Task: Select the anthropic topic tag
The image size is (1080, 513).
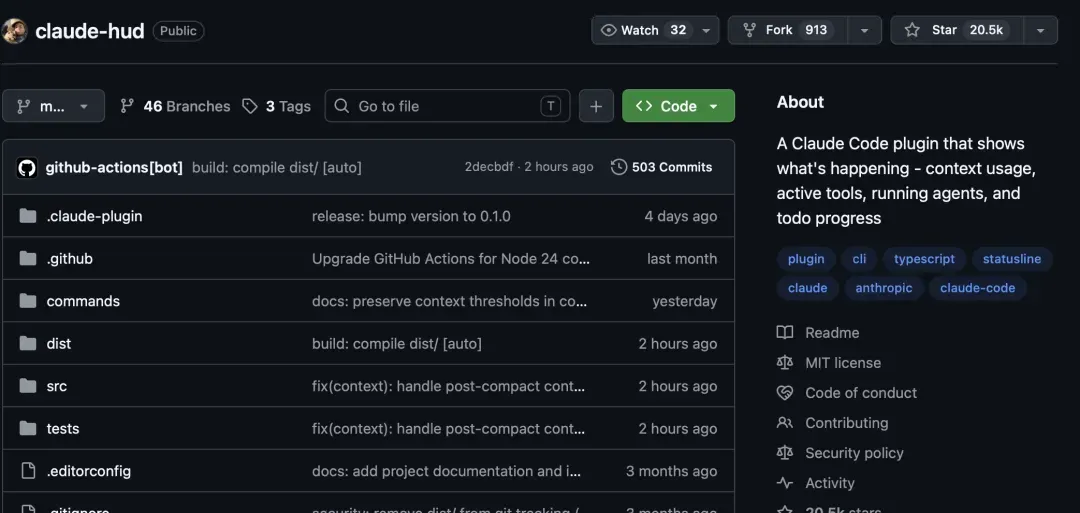Action: [x=884, y=288]
